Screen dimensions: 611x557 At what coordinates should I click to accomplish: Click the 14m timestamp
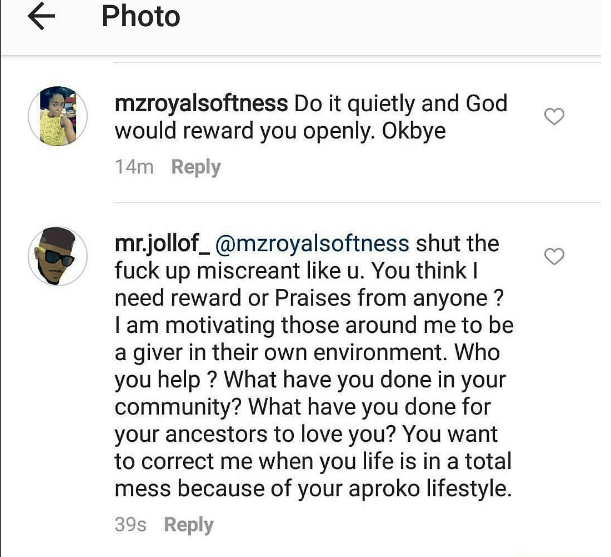tap(134, 167)
